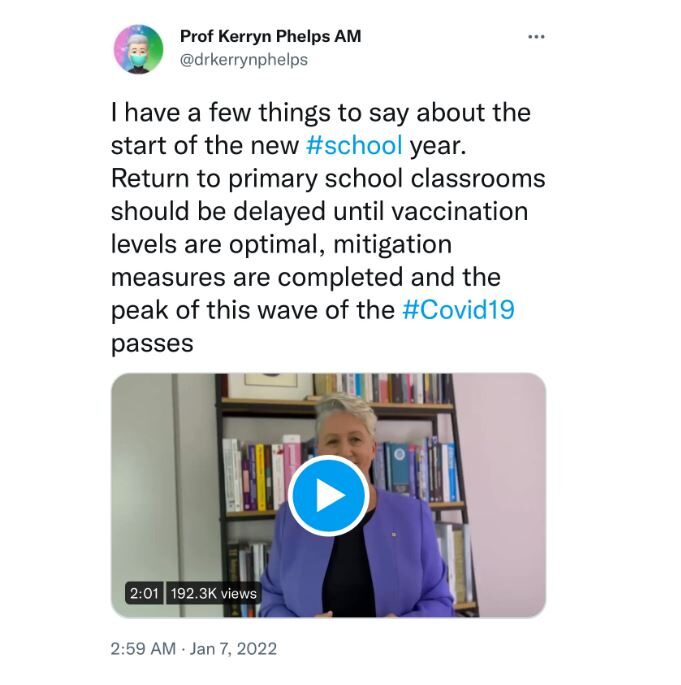
Task: Click the framed picture in the video thumbnail
Action: [x=270, y=385]
